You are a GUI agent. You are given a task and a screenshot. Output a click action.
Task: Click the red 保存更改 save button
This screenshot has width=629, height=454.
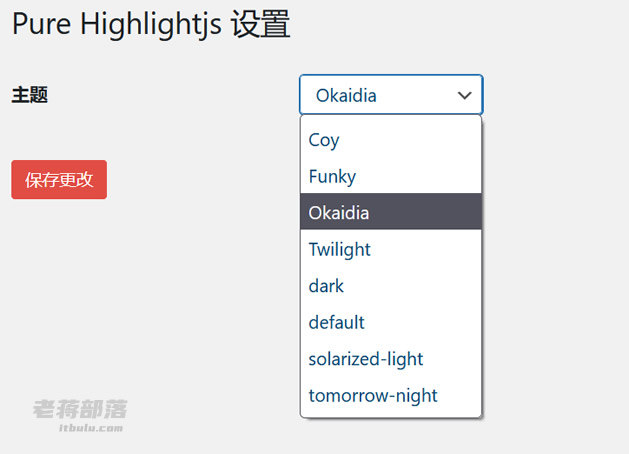click(59, 179)
